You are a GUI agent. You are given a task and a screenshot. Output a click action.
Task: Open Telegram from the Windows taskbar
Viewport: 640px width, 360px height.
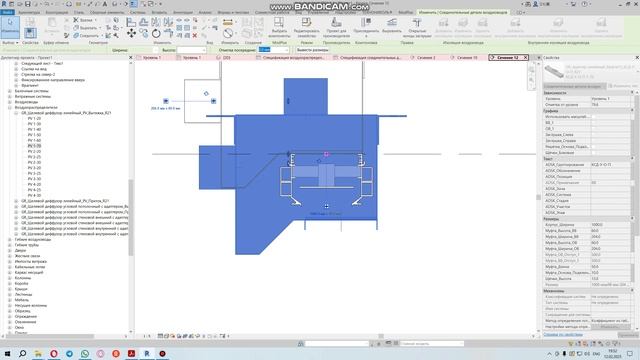pyautogui.click(x=69, y=353)
